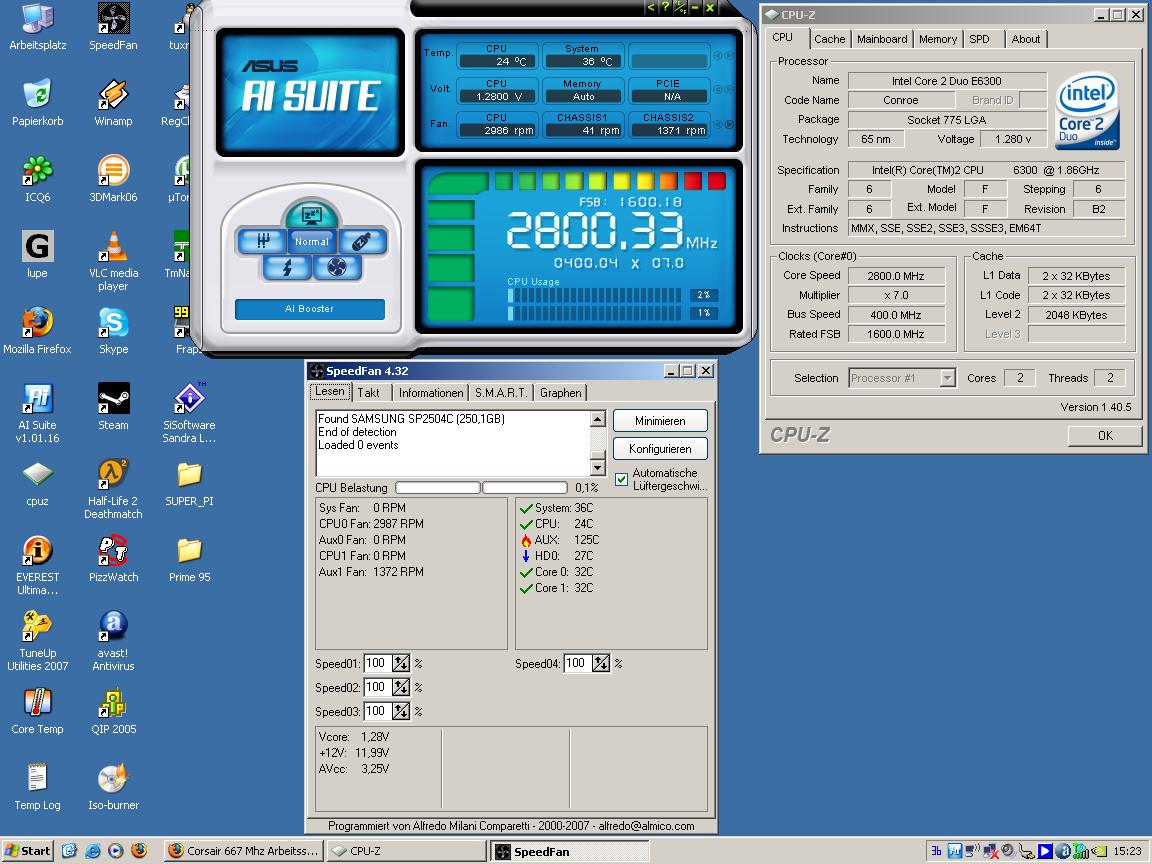Open the Steam desktop icon
This screenshot has width=1152, height=864.
pos(113,407)
